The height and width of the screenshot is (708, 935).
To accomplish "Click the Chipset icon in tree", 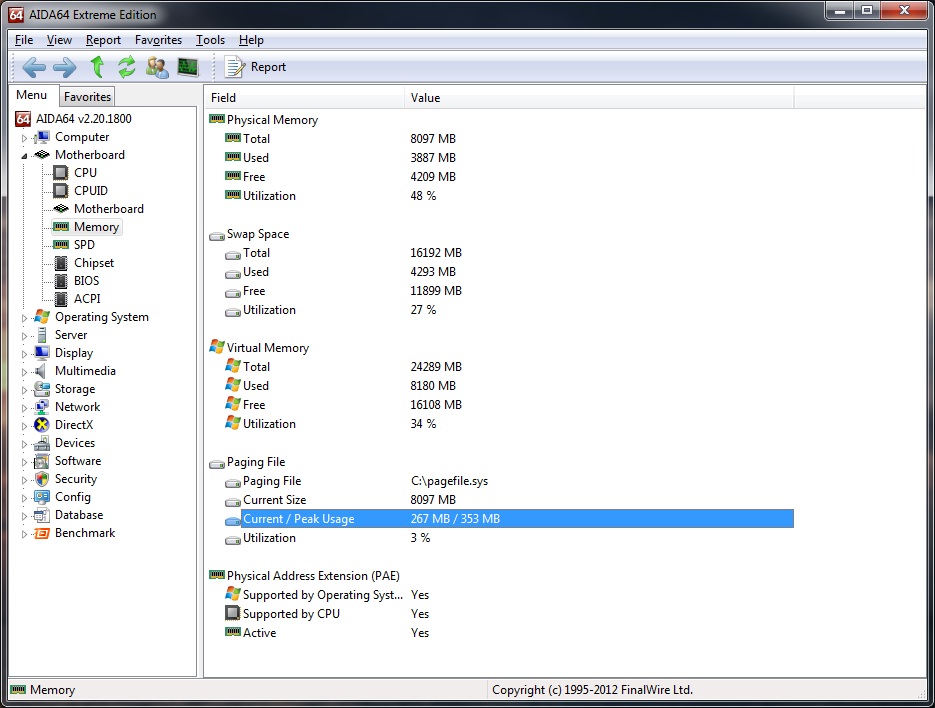I will click(61, 262).
